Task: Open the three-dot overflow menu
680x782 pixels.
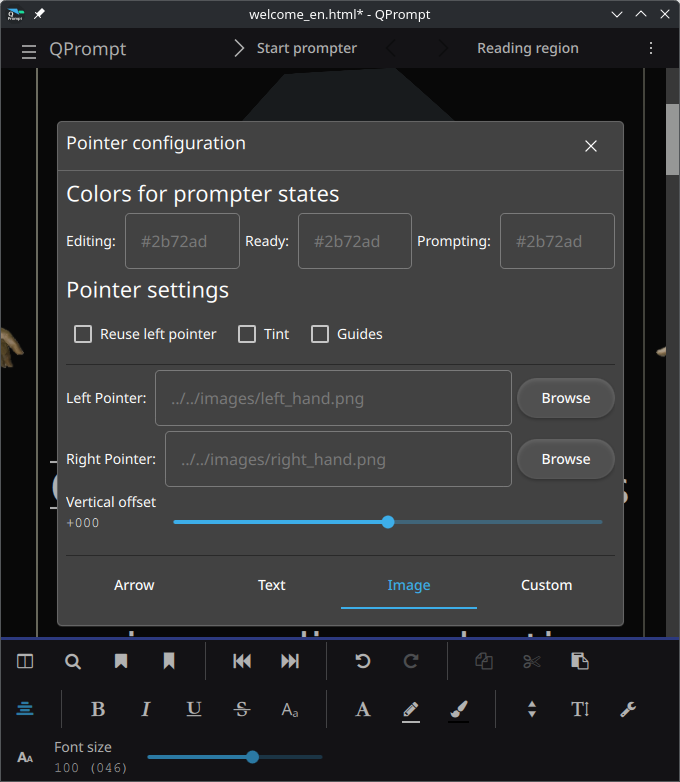Action: (x=651, y=48)
